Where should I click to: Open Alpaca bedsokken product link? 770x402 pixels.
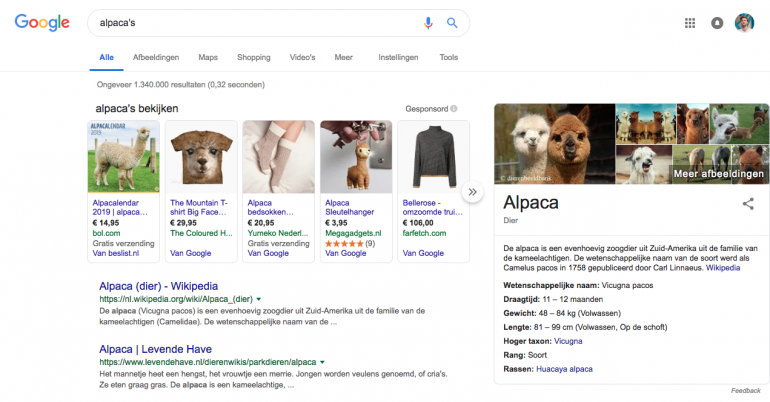[271, 207]
